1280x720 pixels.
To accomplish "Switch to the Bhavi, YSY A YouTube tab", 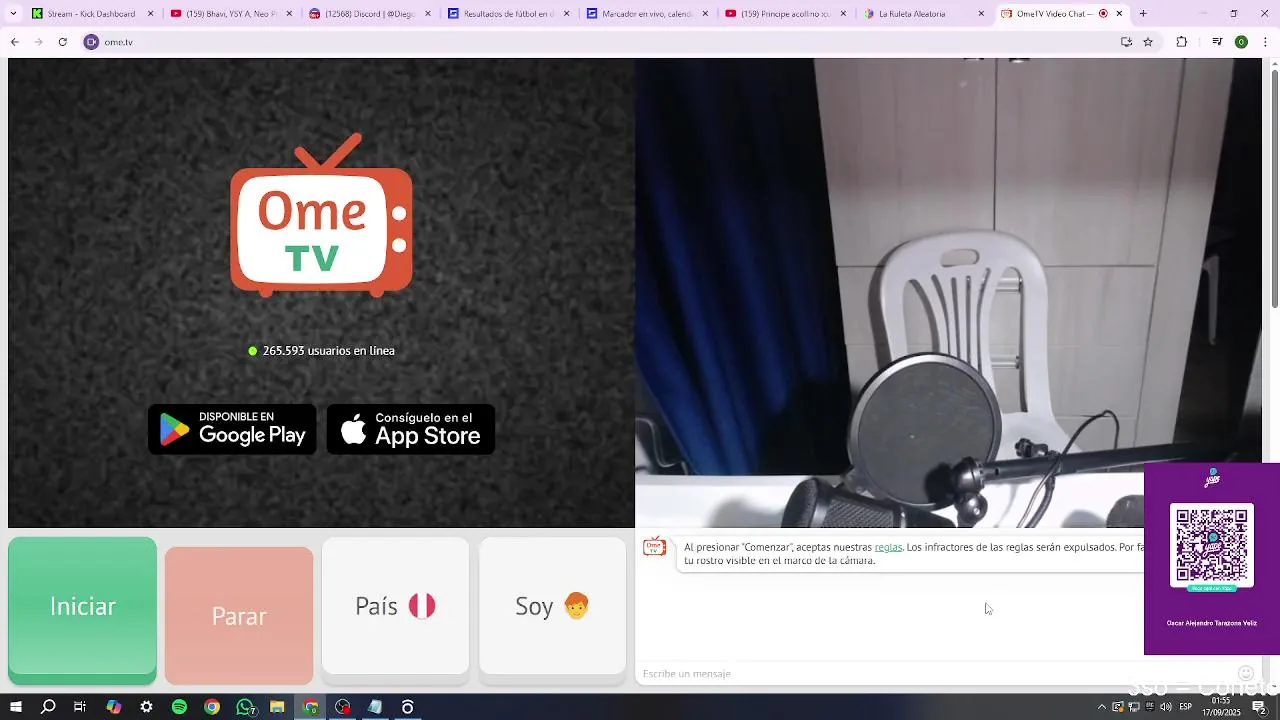I will pos(231,14).
